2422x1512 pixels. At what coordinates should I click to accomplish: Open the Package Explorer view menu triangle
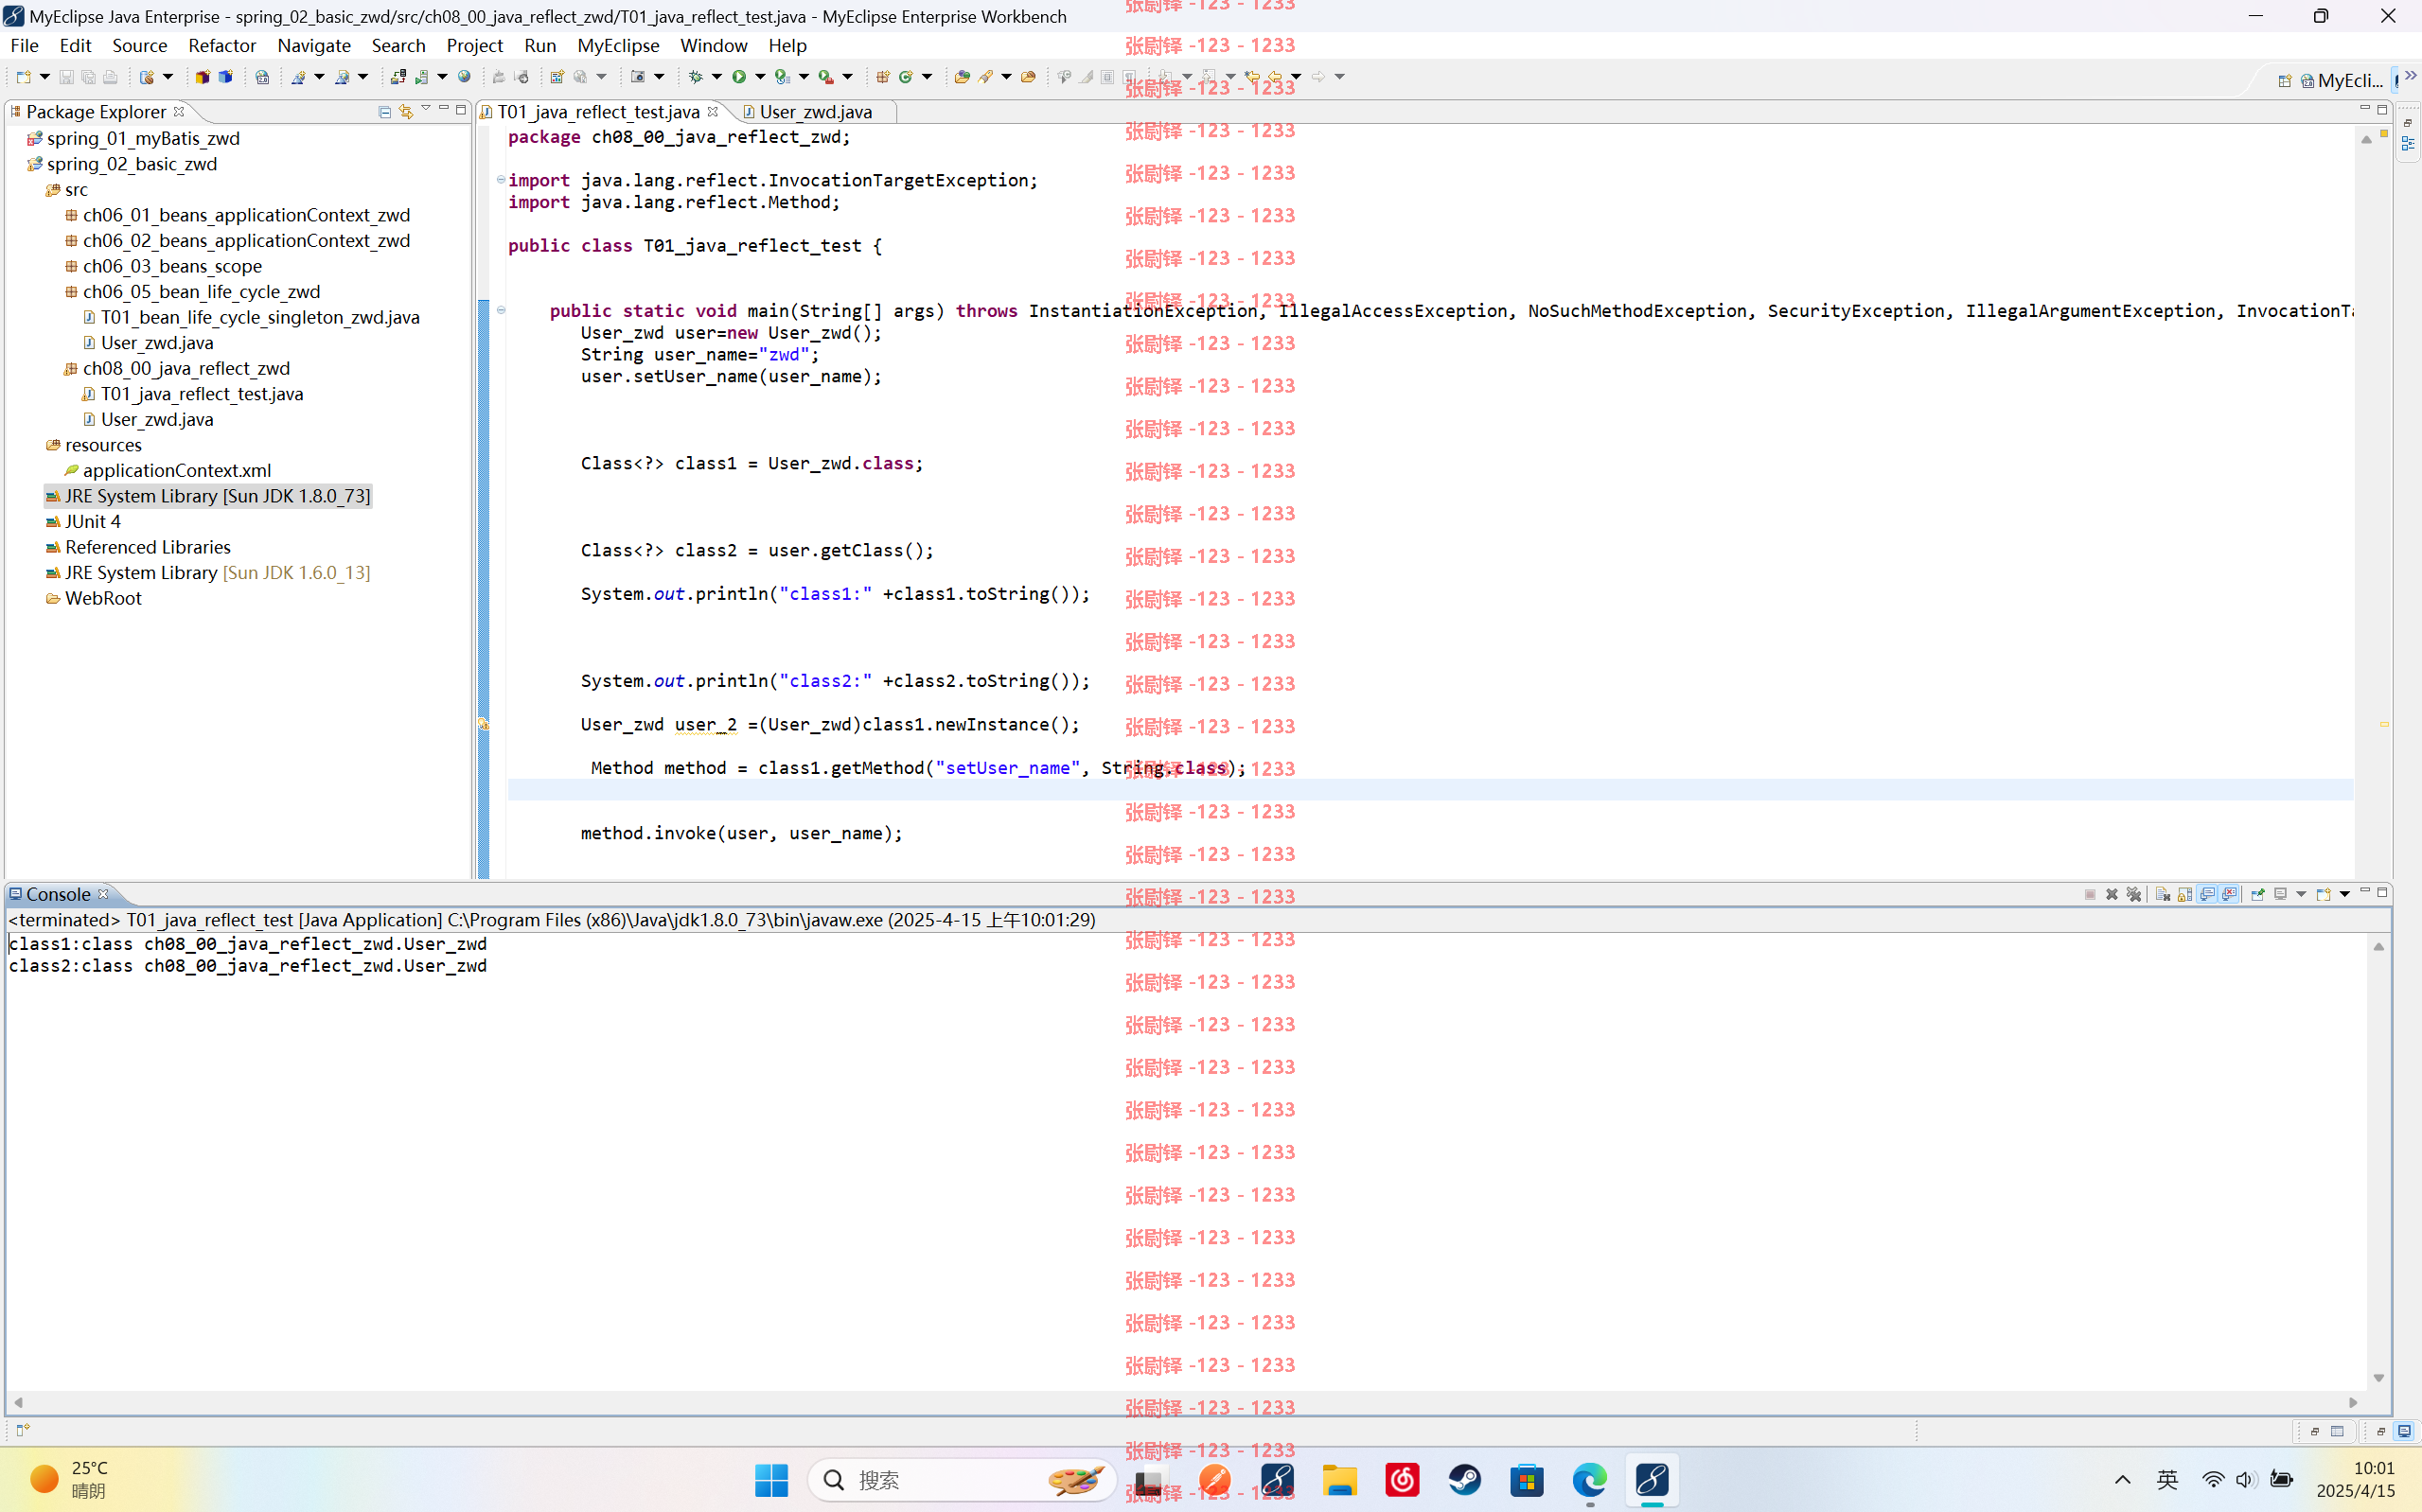pyautogui.click(x=426, y=108)
